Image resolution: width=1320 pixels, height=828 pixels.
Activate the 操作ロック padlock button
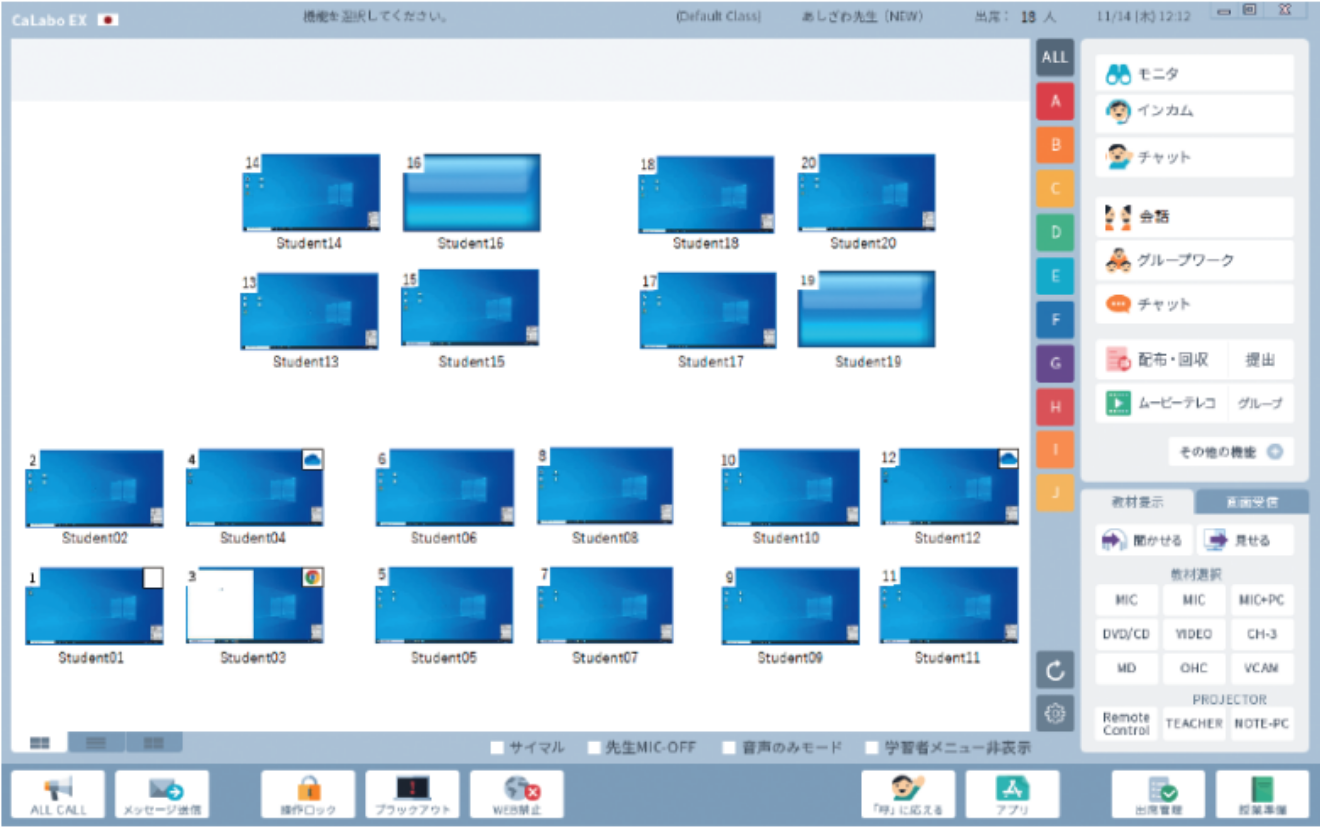(308, 794)
